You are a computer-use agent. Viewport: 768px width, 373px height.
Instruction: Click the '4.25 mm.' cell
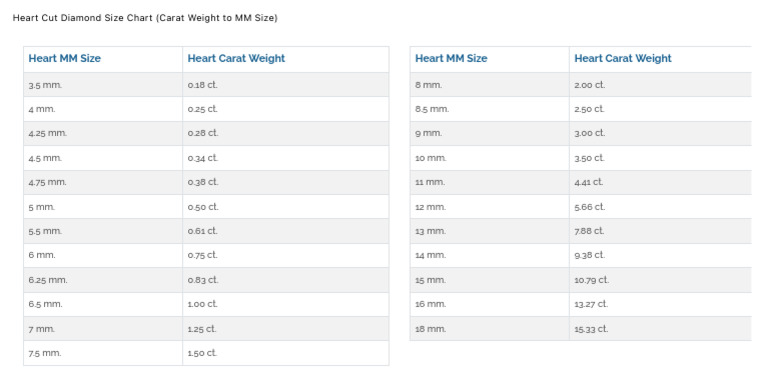click(103, 133)
